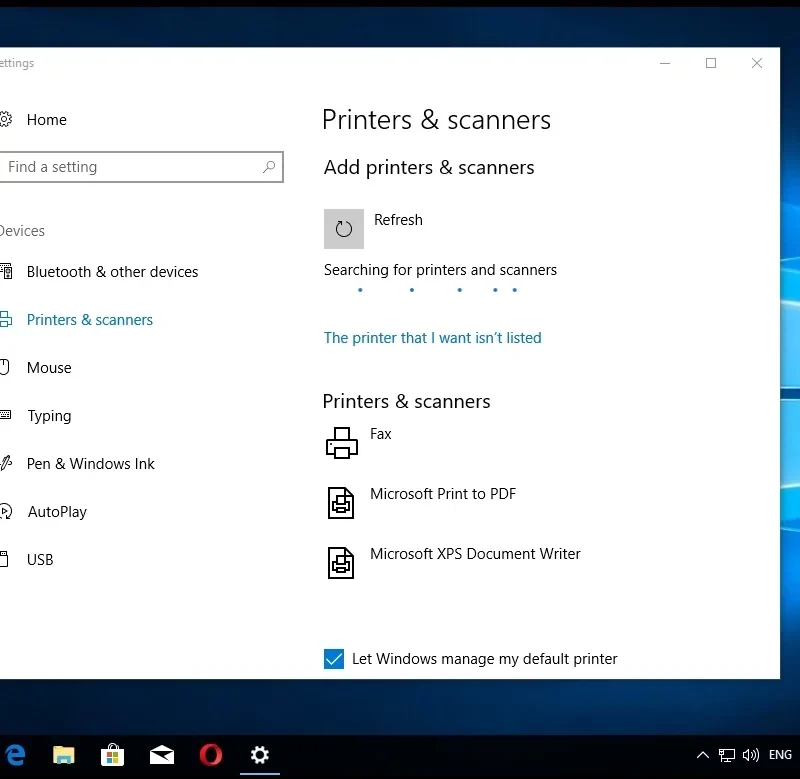Click the Bluetooth devices sidebar icon
The image size is (800, 779).
coord(6,271)
